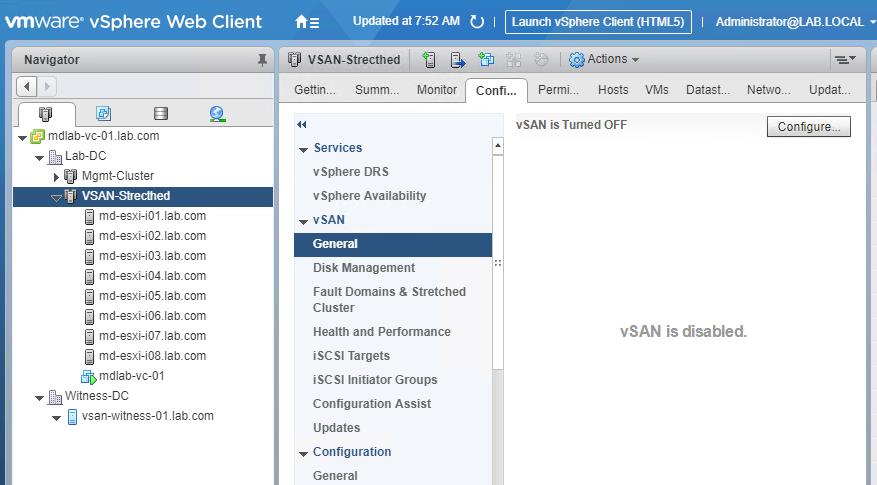Click the greyed resource pool toolbar icon
The height and width of the screenshot is (485, 877).
click(x=513, y=59)
